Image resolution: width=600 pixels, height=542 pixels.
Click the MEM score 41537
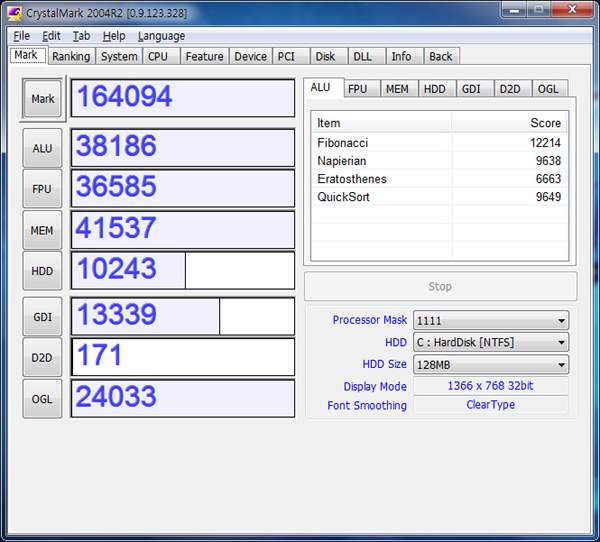tap(116, 227)
